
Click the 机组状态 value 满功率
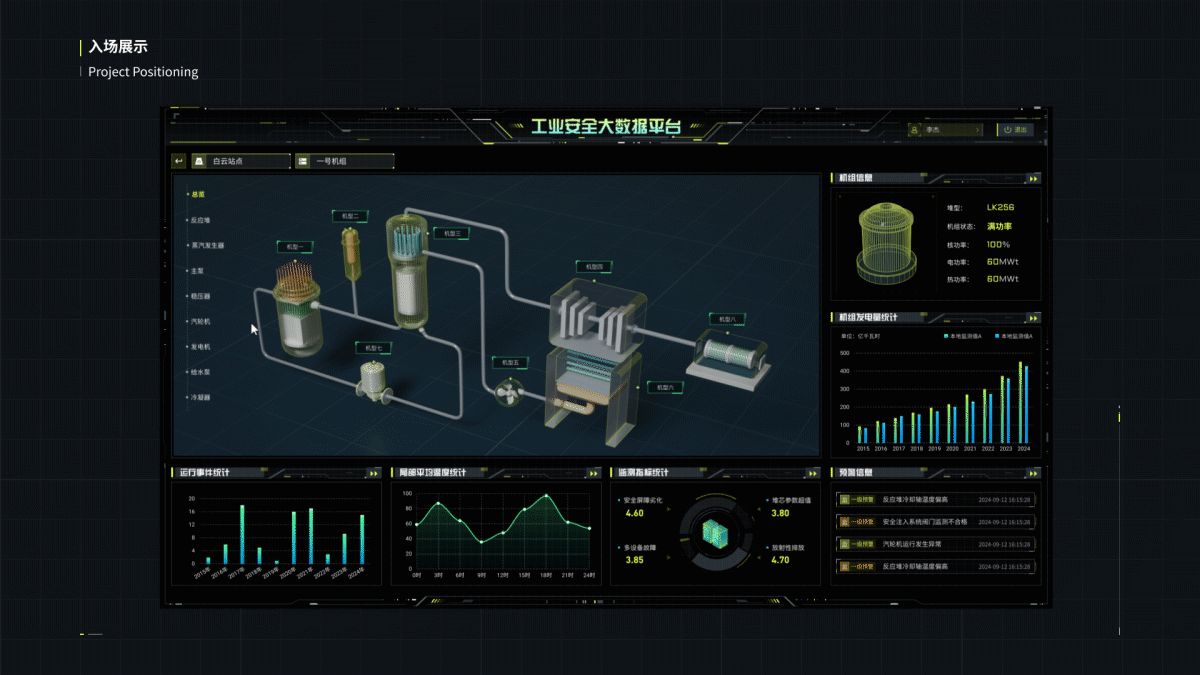1000,226
